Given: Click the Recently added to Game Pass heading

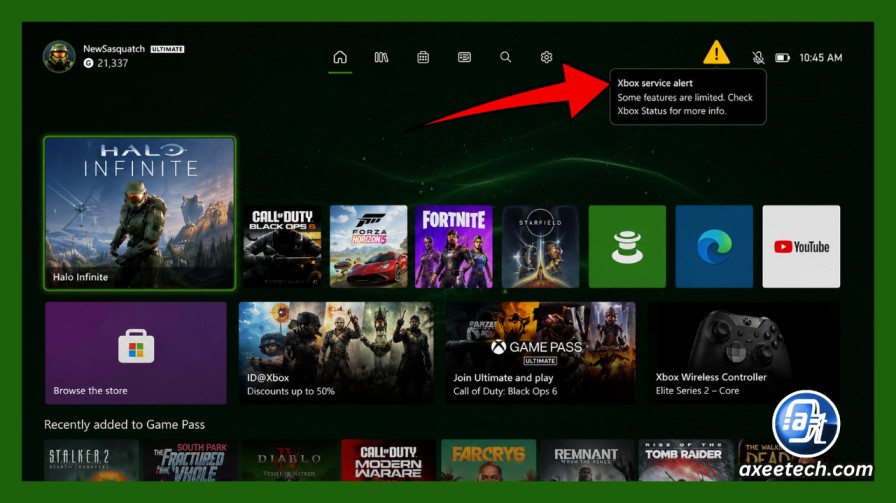Looking at the screenshot, I should click(x=125, y=425).
